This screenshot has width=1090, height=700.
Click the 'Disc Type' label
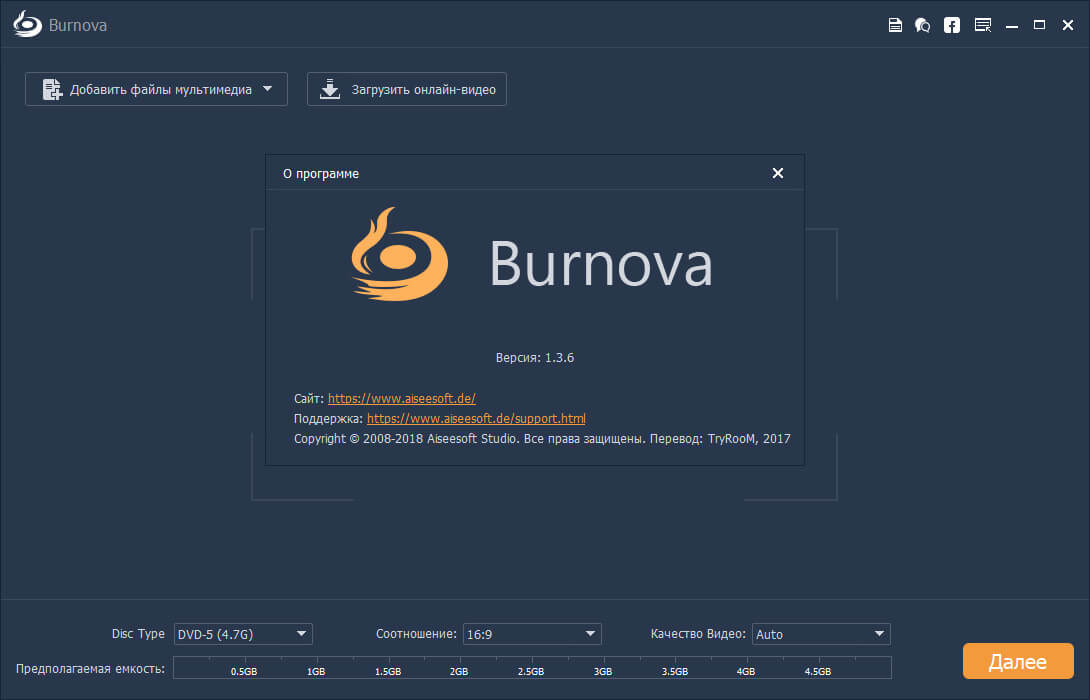pos(138,634)
